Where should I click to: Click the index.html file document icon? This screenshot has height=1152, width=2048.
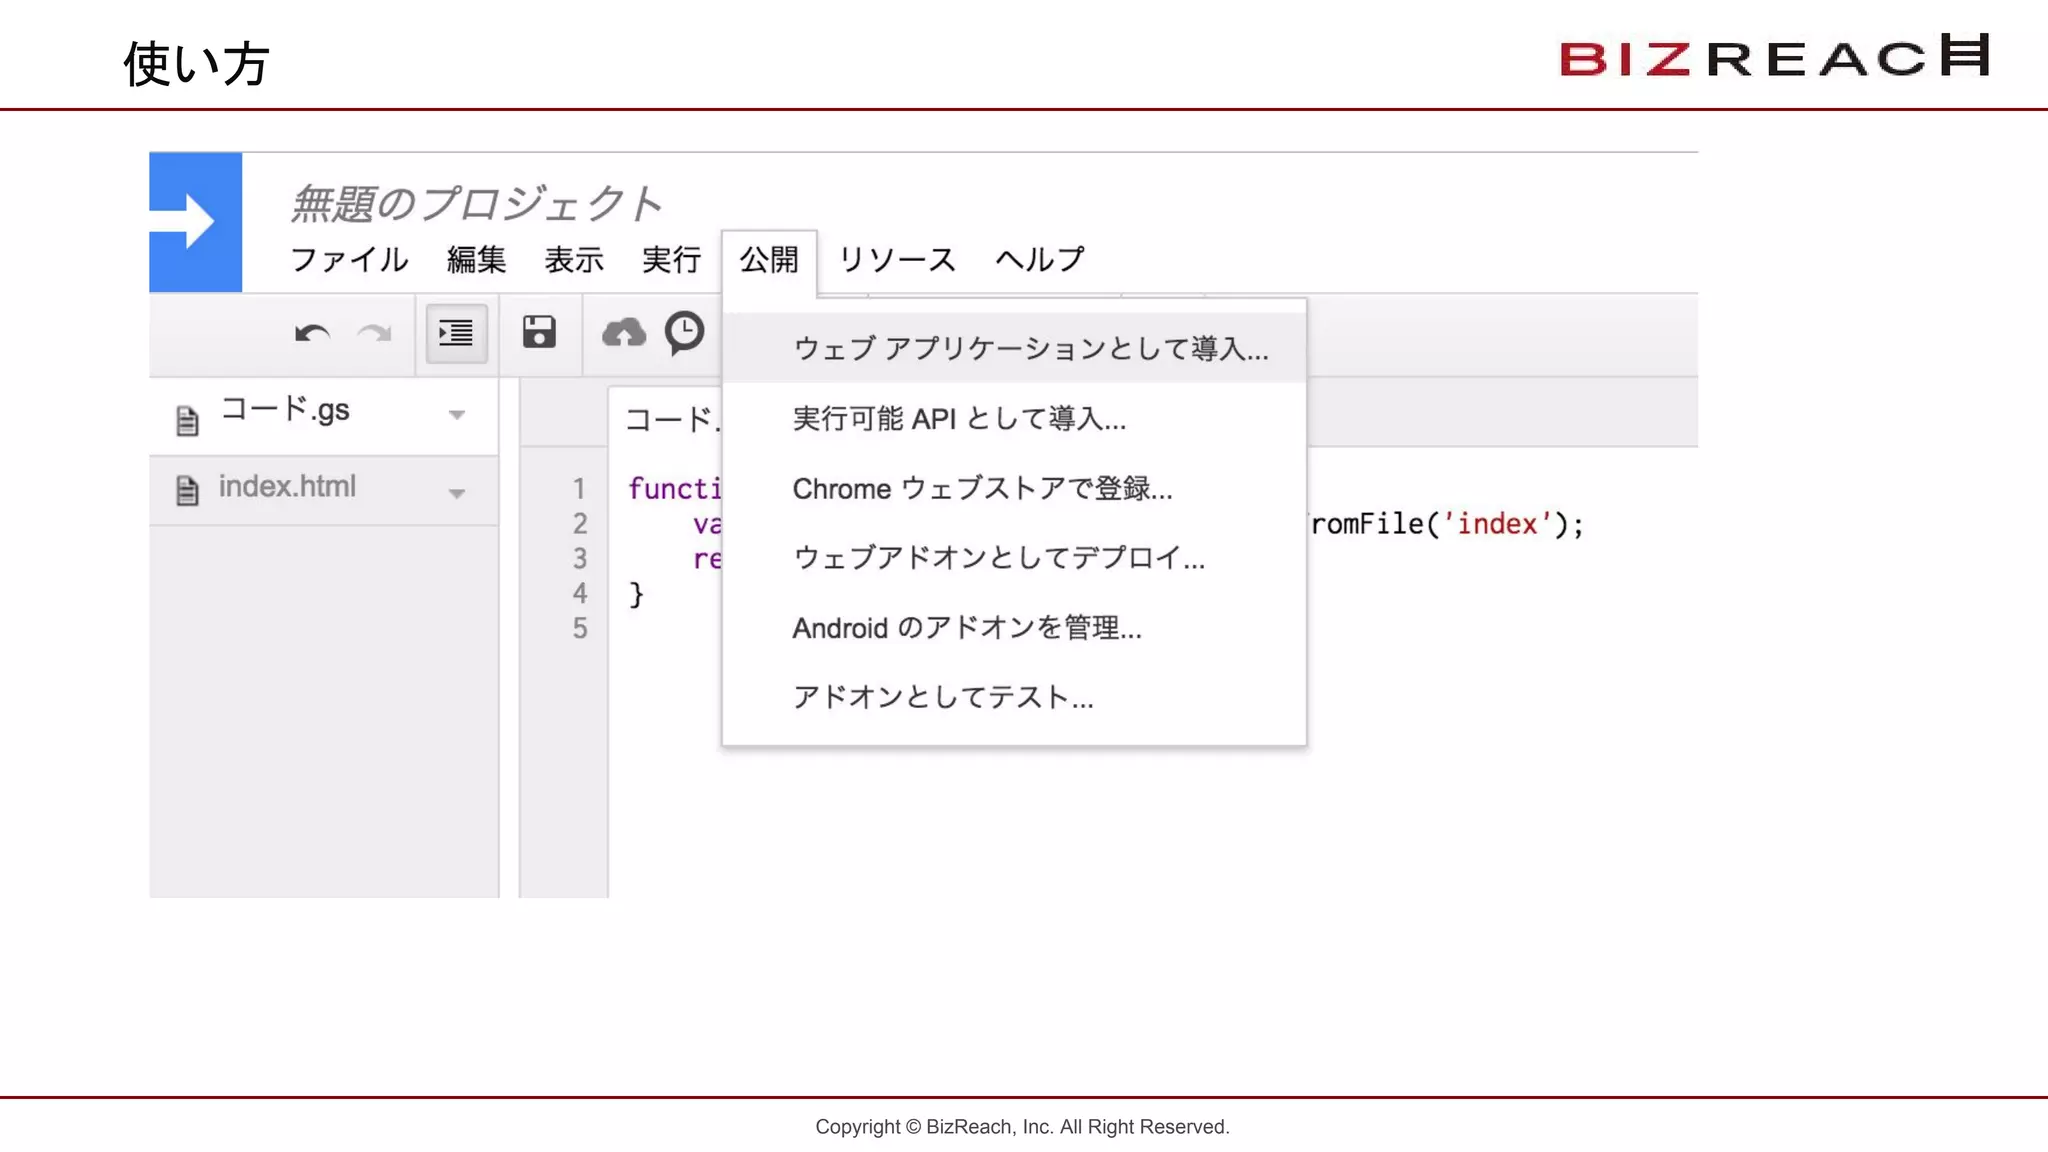click(187, 491)
